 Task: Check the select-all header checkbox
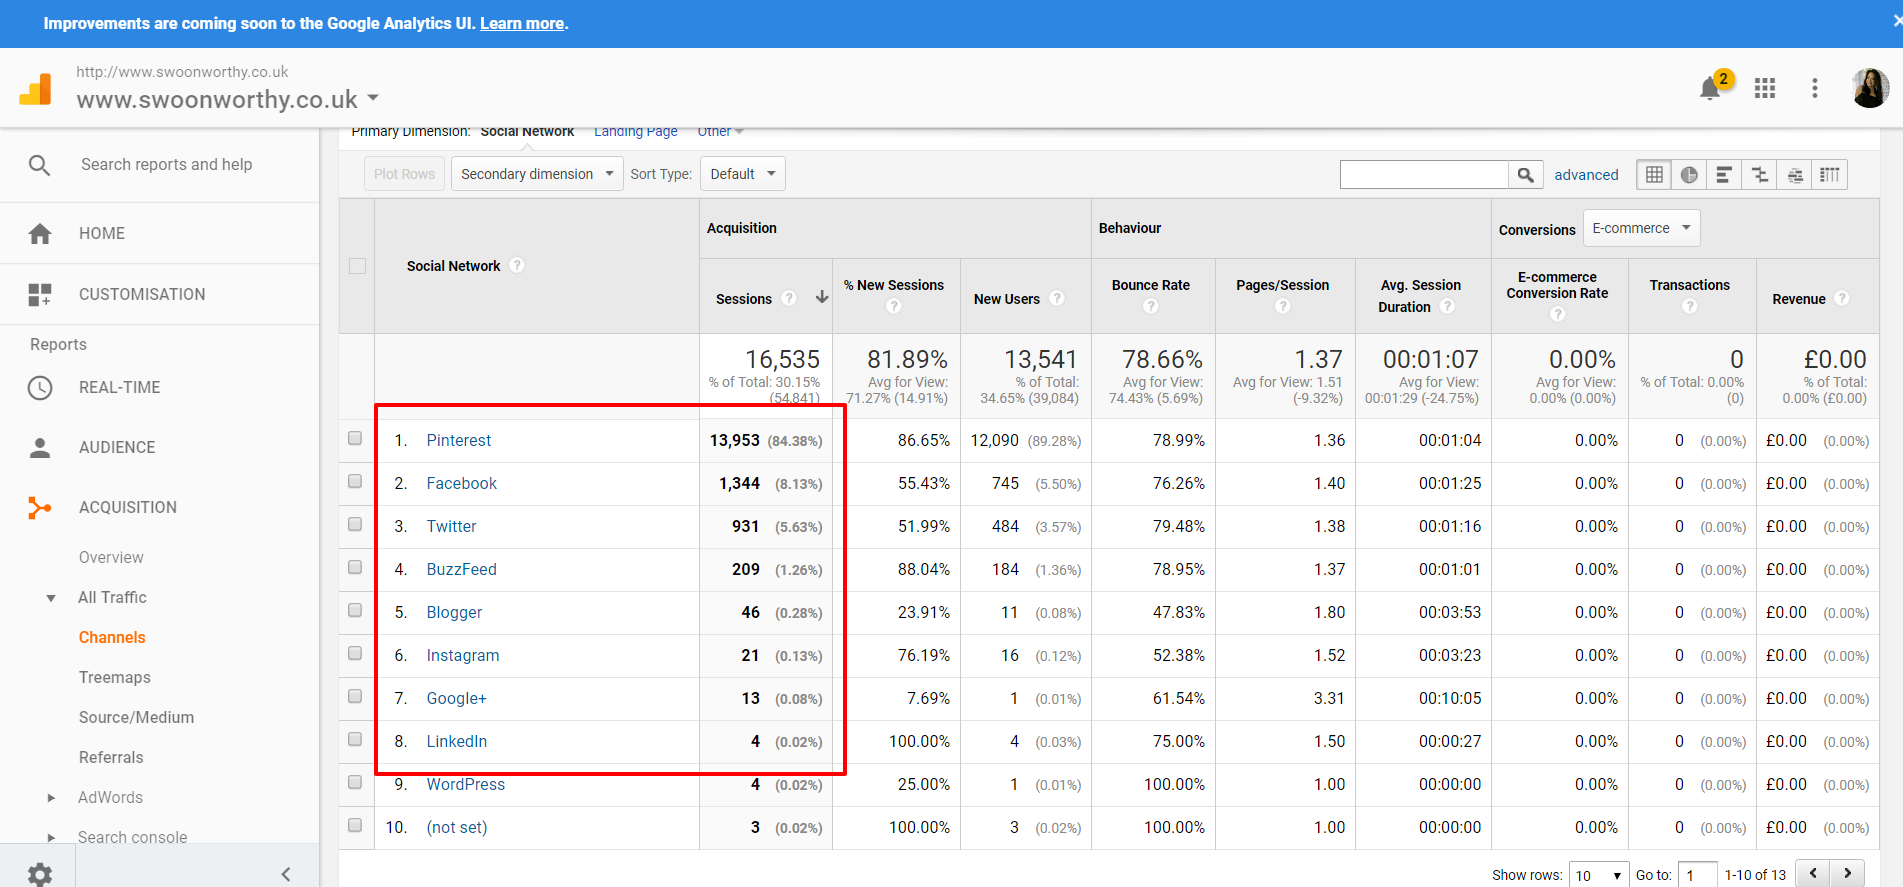click(x=357, y=266)
